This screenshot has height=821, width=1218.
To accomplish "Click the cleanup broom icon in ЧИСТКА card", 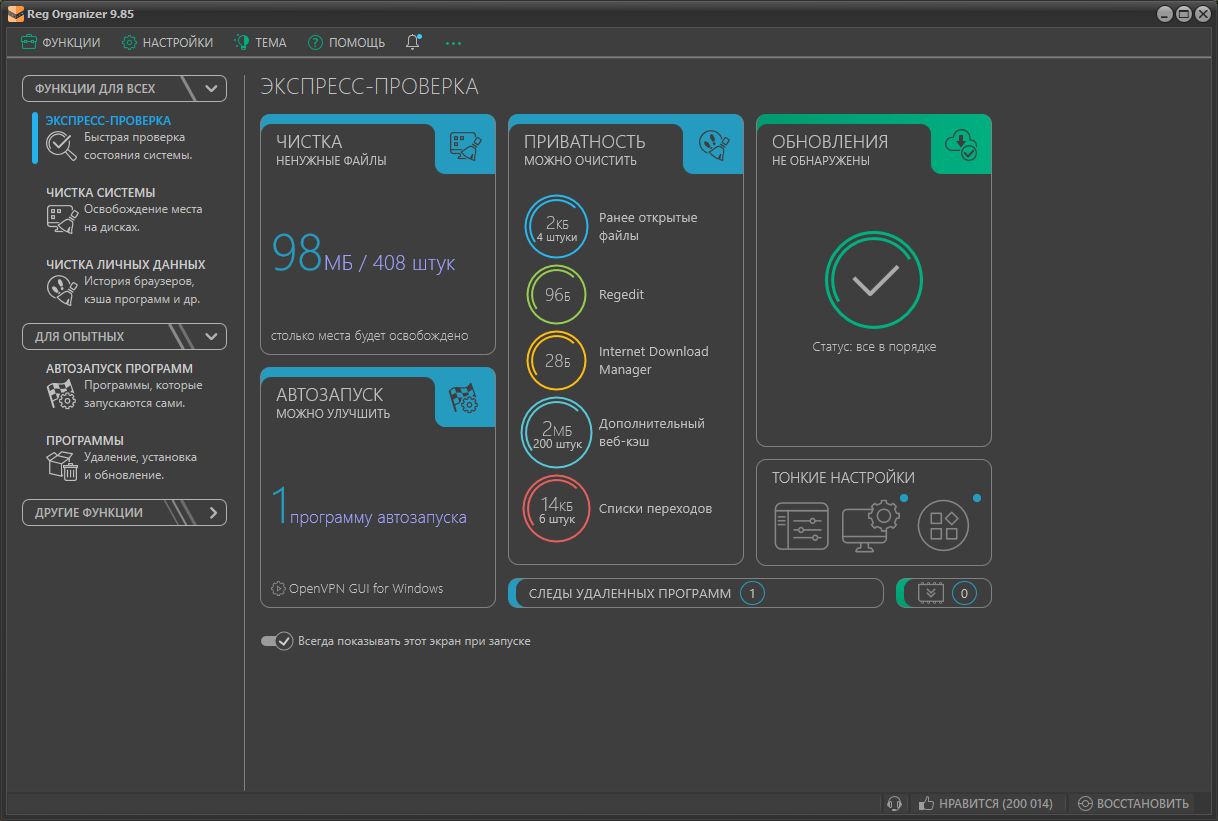I will click(465, 148).
